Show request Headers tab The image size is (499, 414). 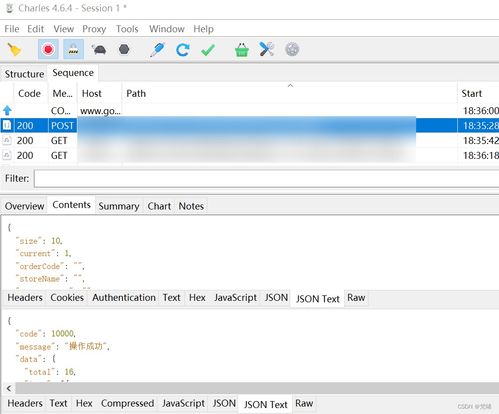click(x=25, y=297)
